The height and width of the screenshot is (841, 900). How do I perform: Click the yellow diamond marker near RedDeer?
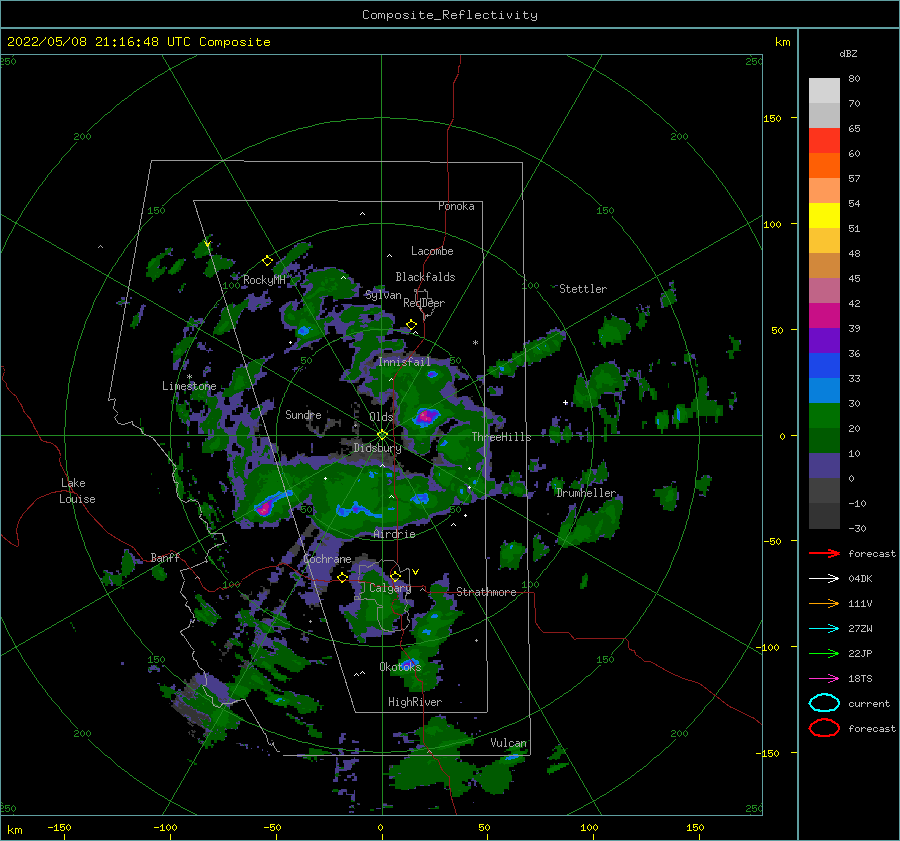click(411, 325)
